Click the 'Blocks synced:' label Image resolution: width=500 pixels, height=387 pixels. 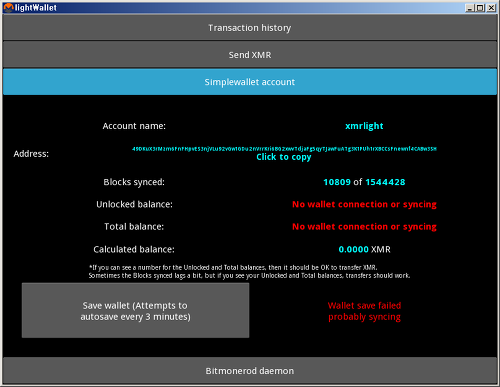click(134, 182)
